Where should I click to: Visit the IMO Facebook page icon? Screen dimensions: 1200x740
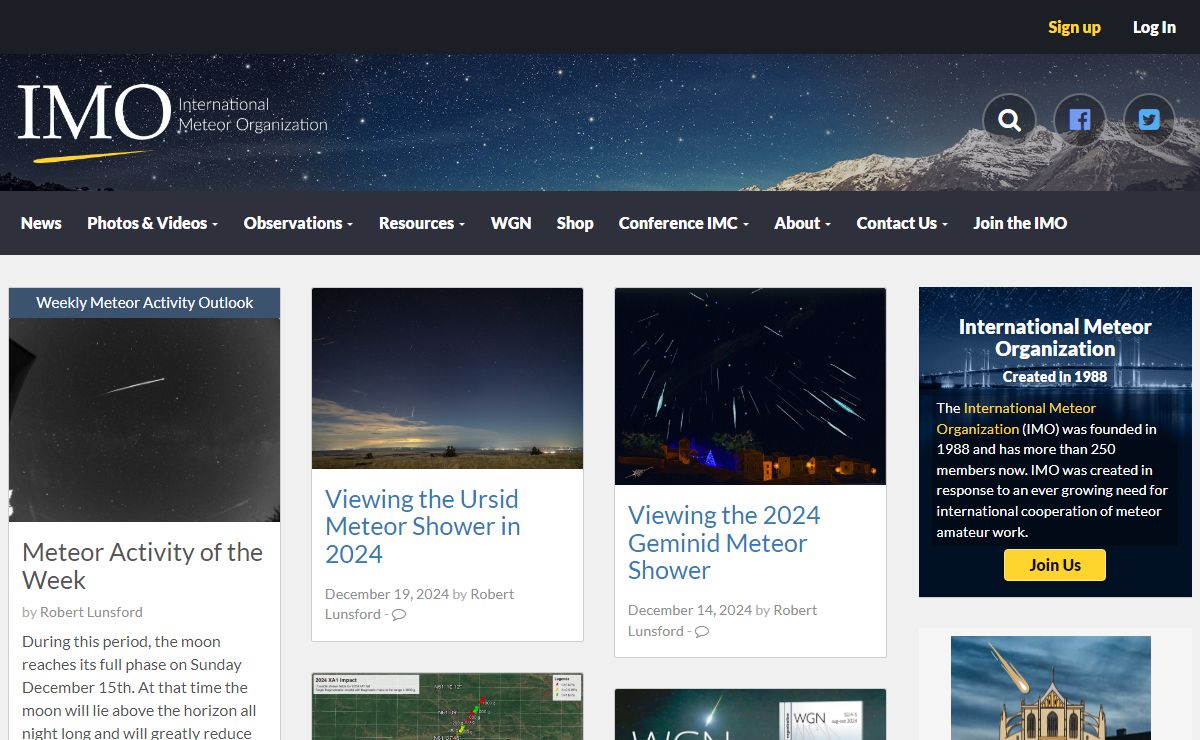pyautogui.click(x=1079, y=120)
